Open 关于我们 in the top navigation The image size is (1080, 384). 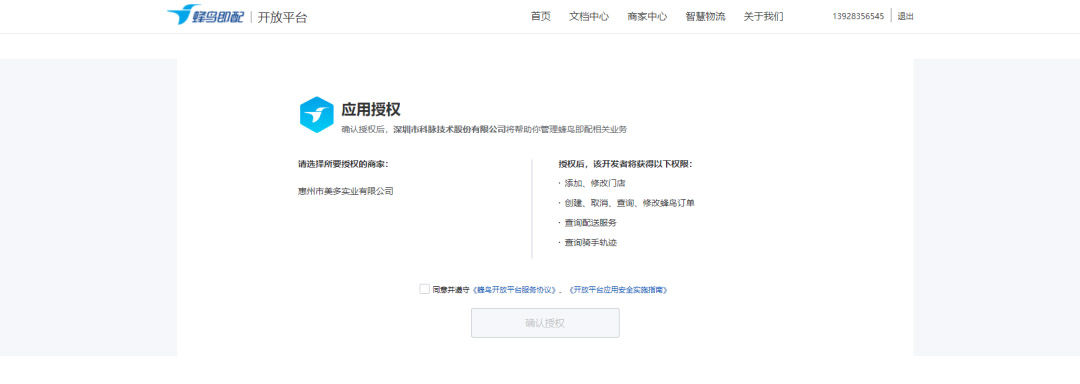763,17
